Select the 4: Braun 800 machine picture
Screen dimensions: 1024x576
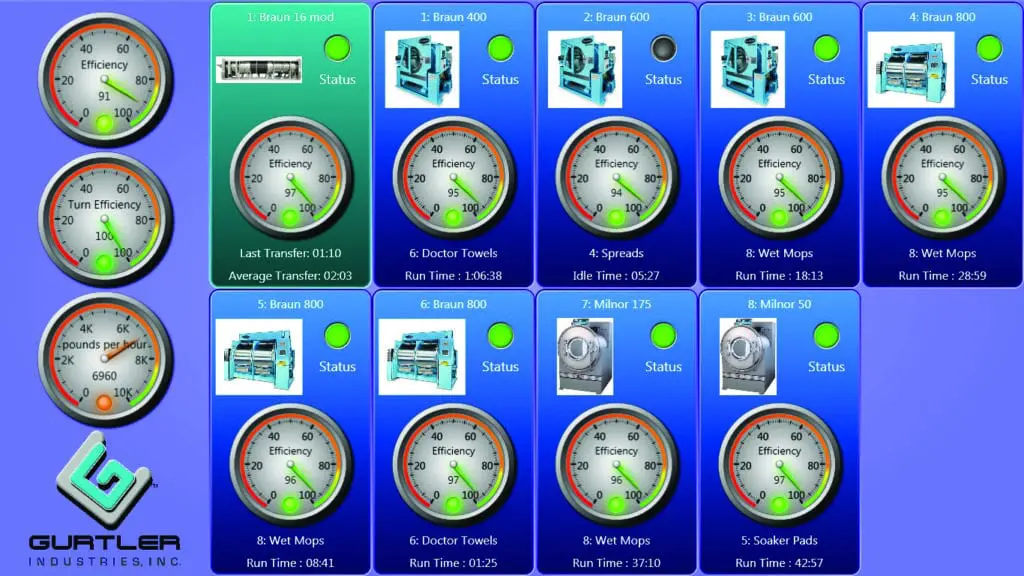click(911, 69)
